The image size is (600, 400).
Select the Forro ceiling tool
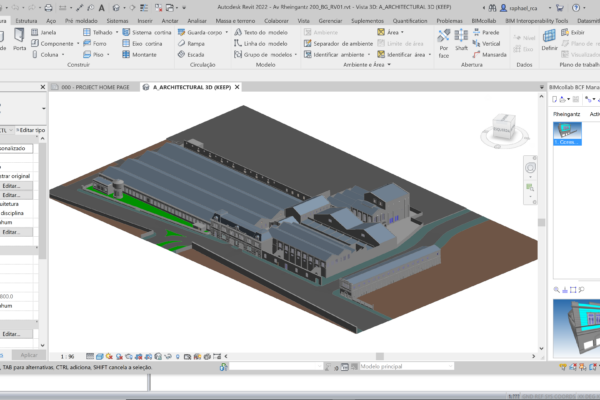tap(95, 44)
